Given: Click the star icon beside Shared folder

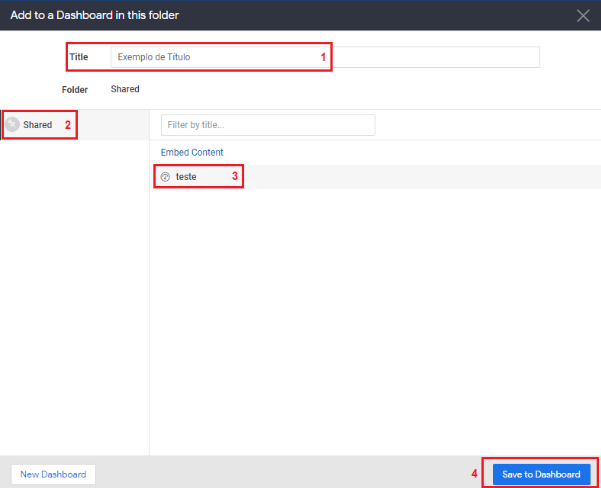Looking at the screenshot, I should point(12,125).
